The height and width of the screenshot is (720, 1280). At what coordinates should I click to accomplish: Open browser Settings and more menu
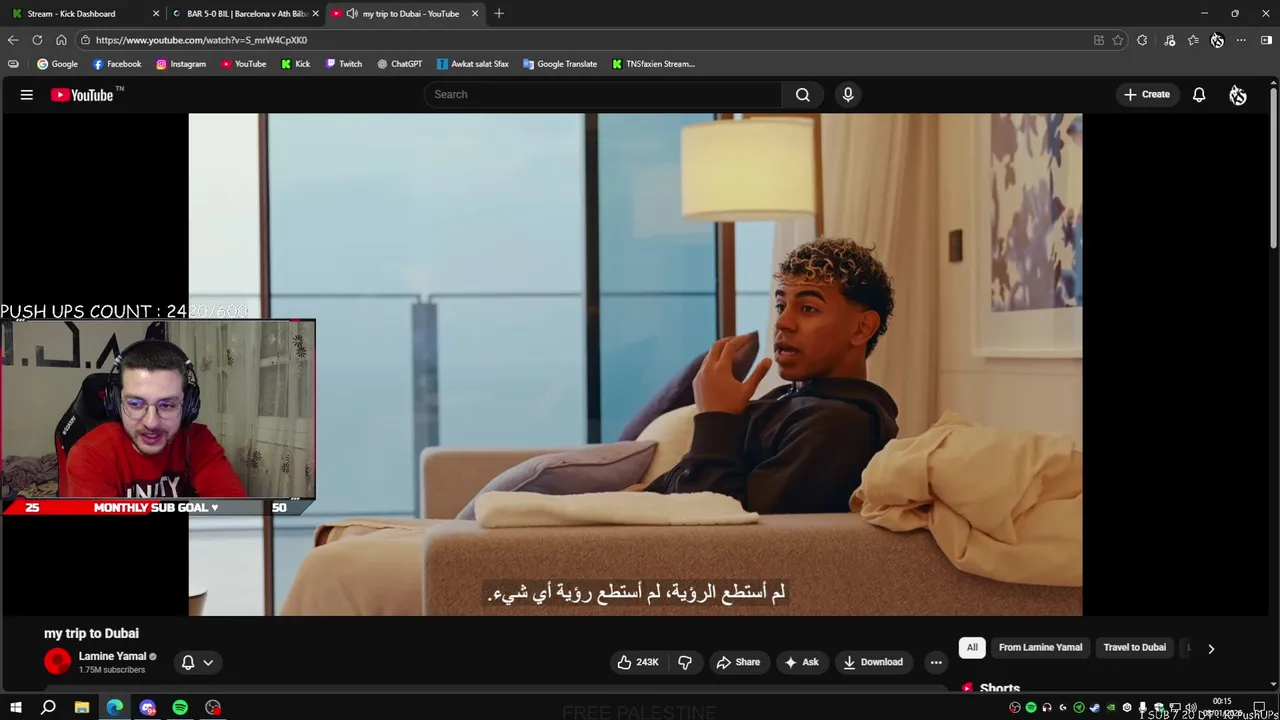[1241, 40]
